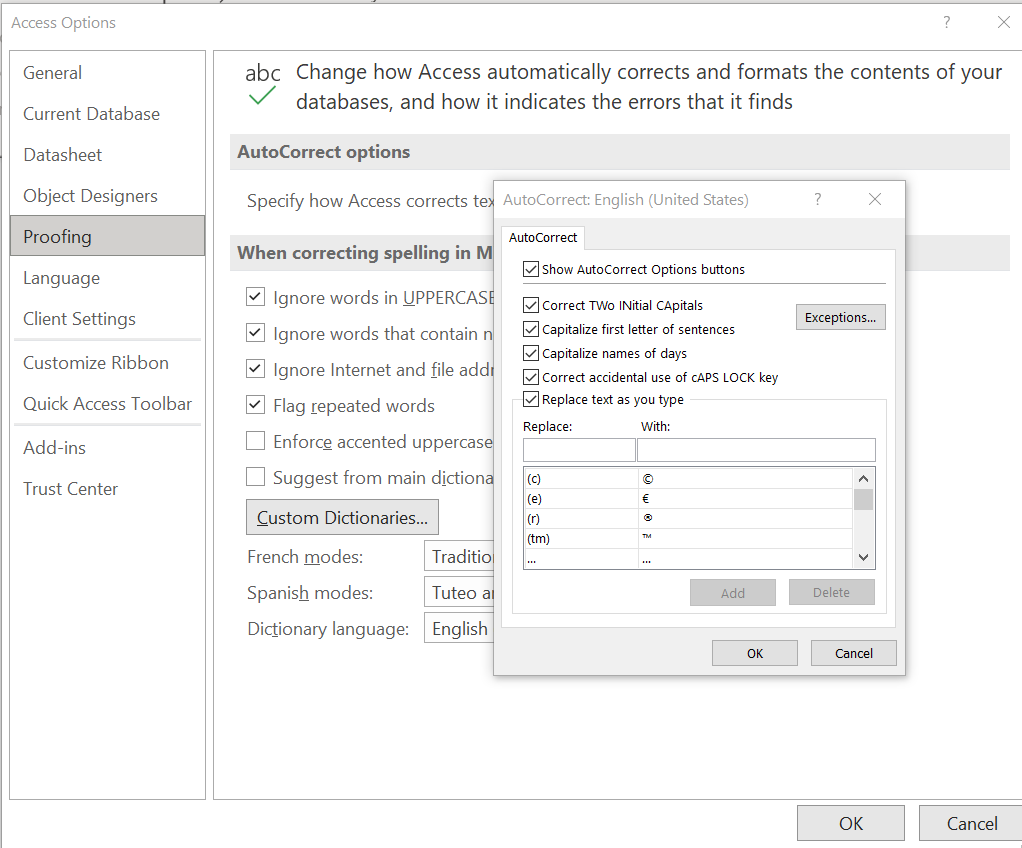
Task: Toggle Ignore words that contain numbers
Action: (256, 333)
